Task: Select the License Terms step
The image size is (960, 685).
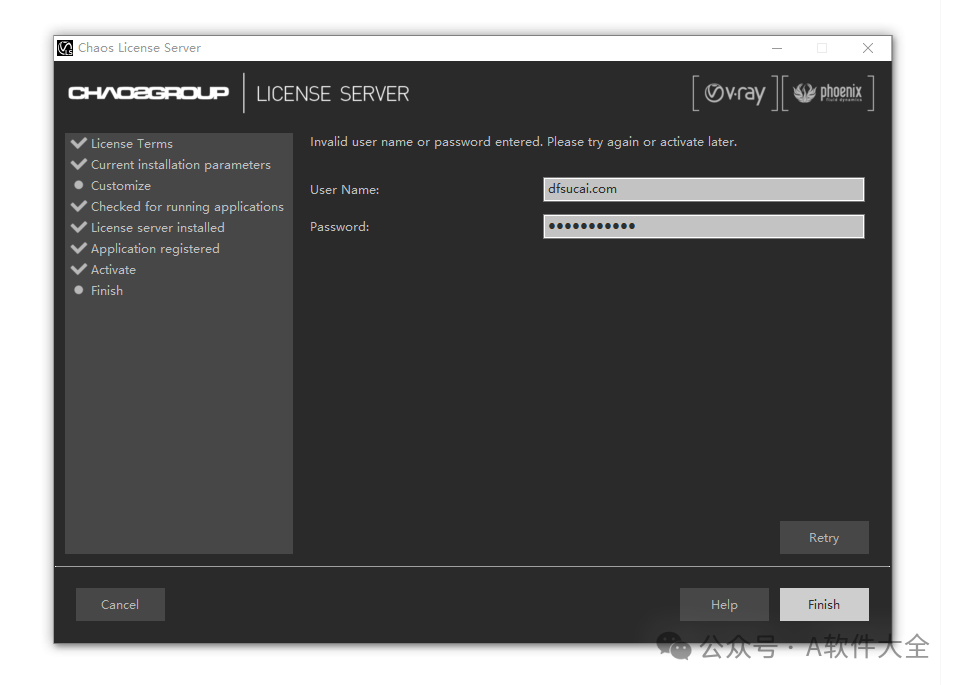Action: pyautogui.click(x=132, y=144)
